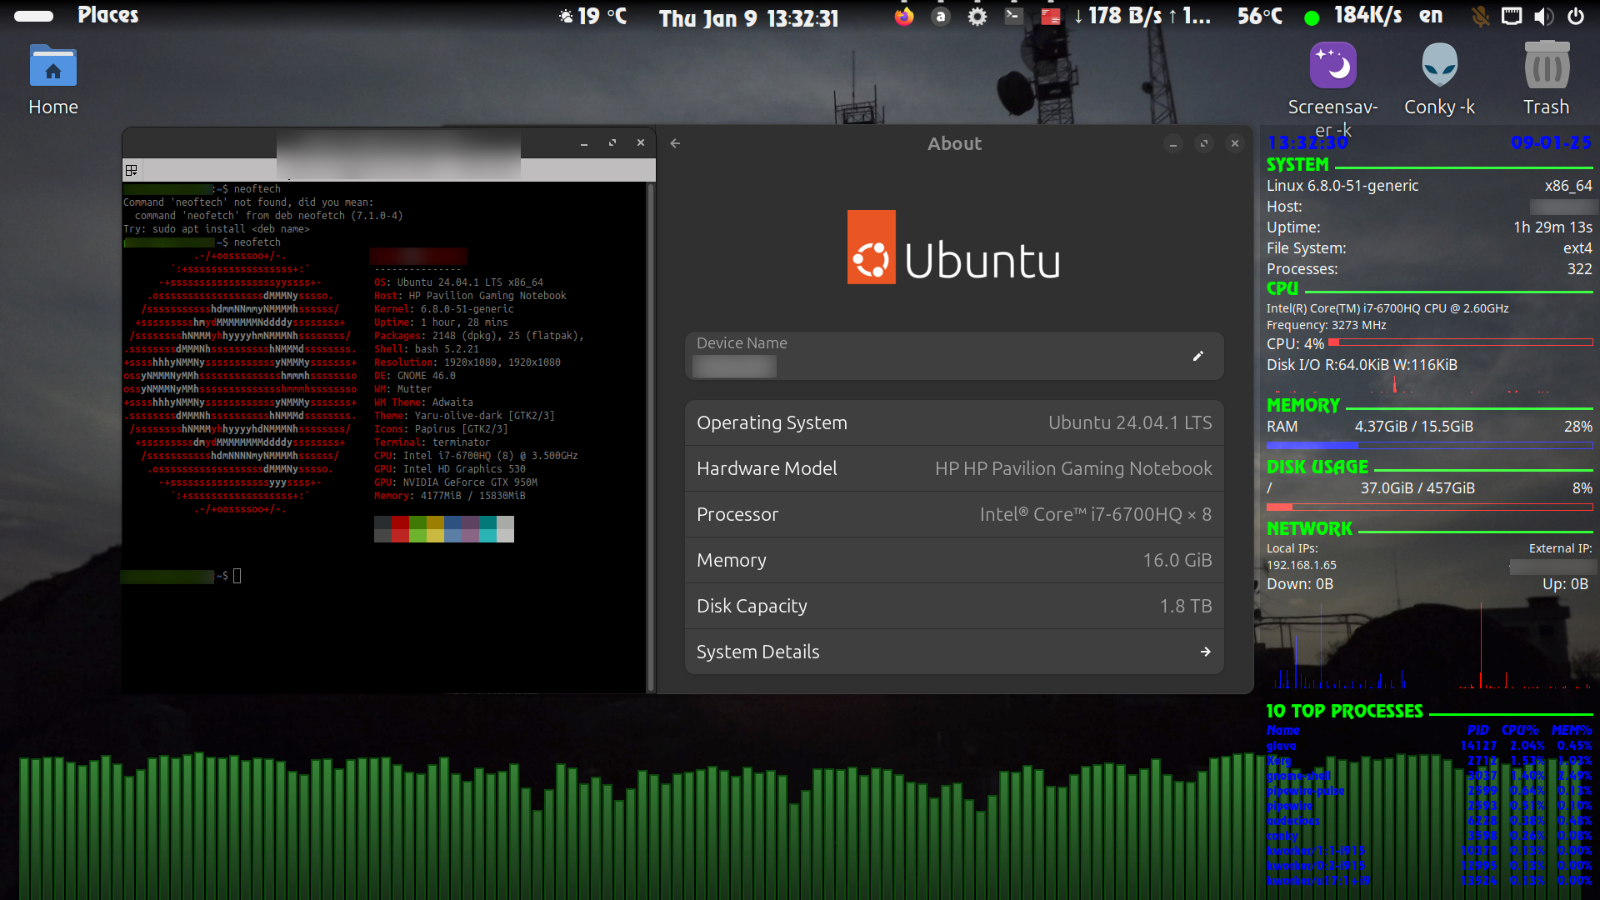Click the 184K/s indicator in top bar
The height and width of the screenshot is (900, 1600).
tap(1368, 15)
